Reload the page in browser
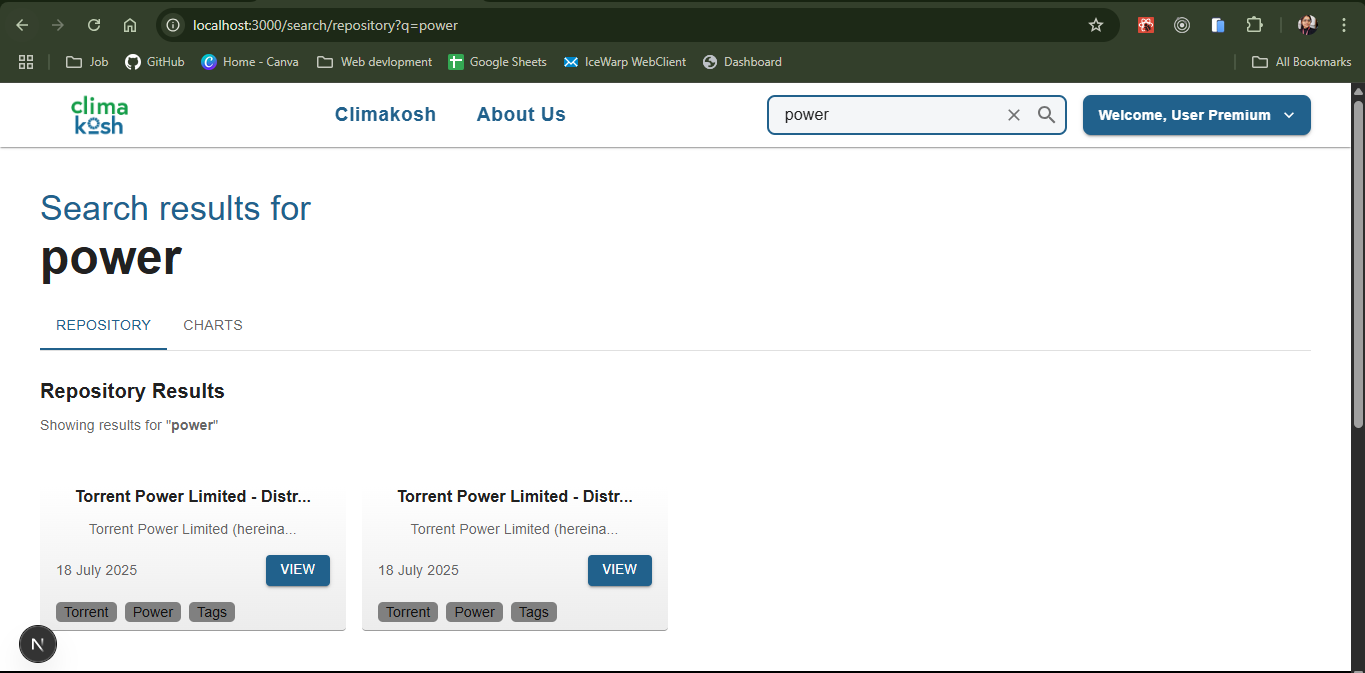1365x673 pixels. (x=94, y=25)
